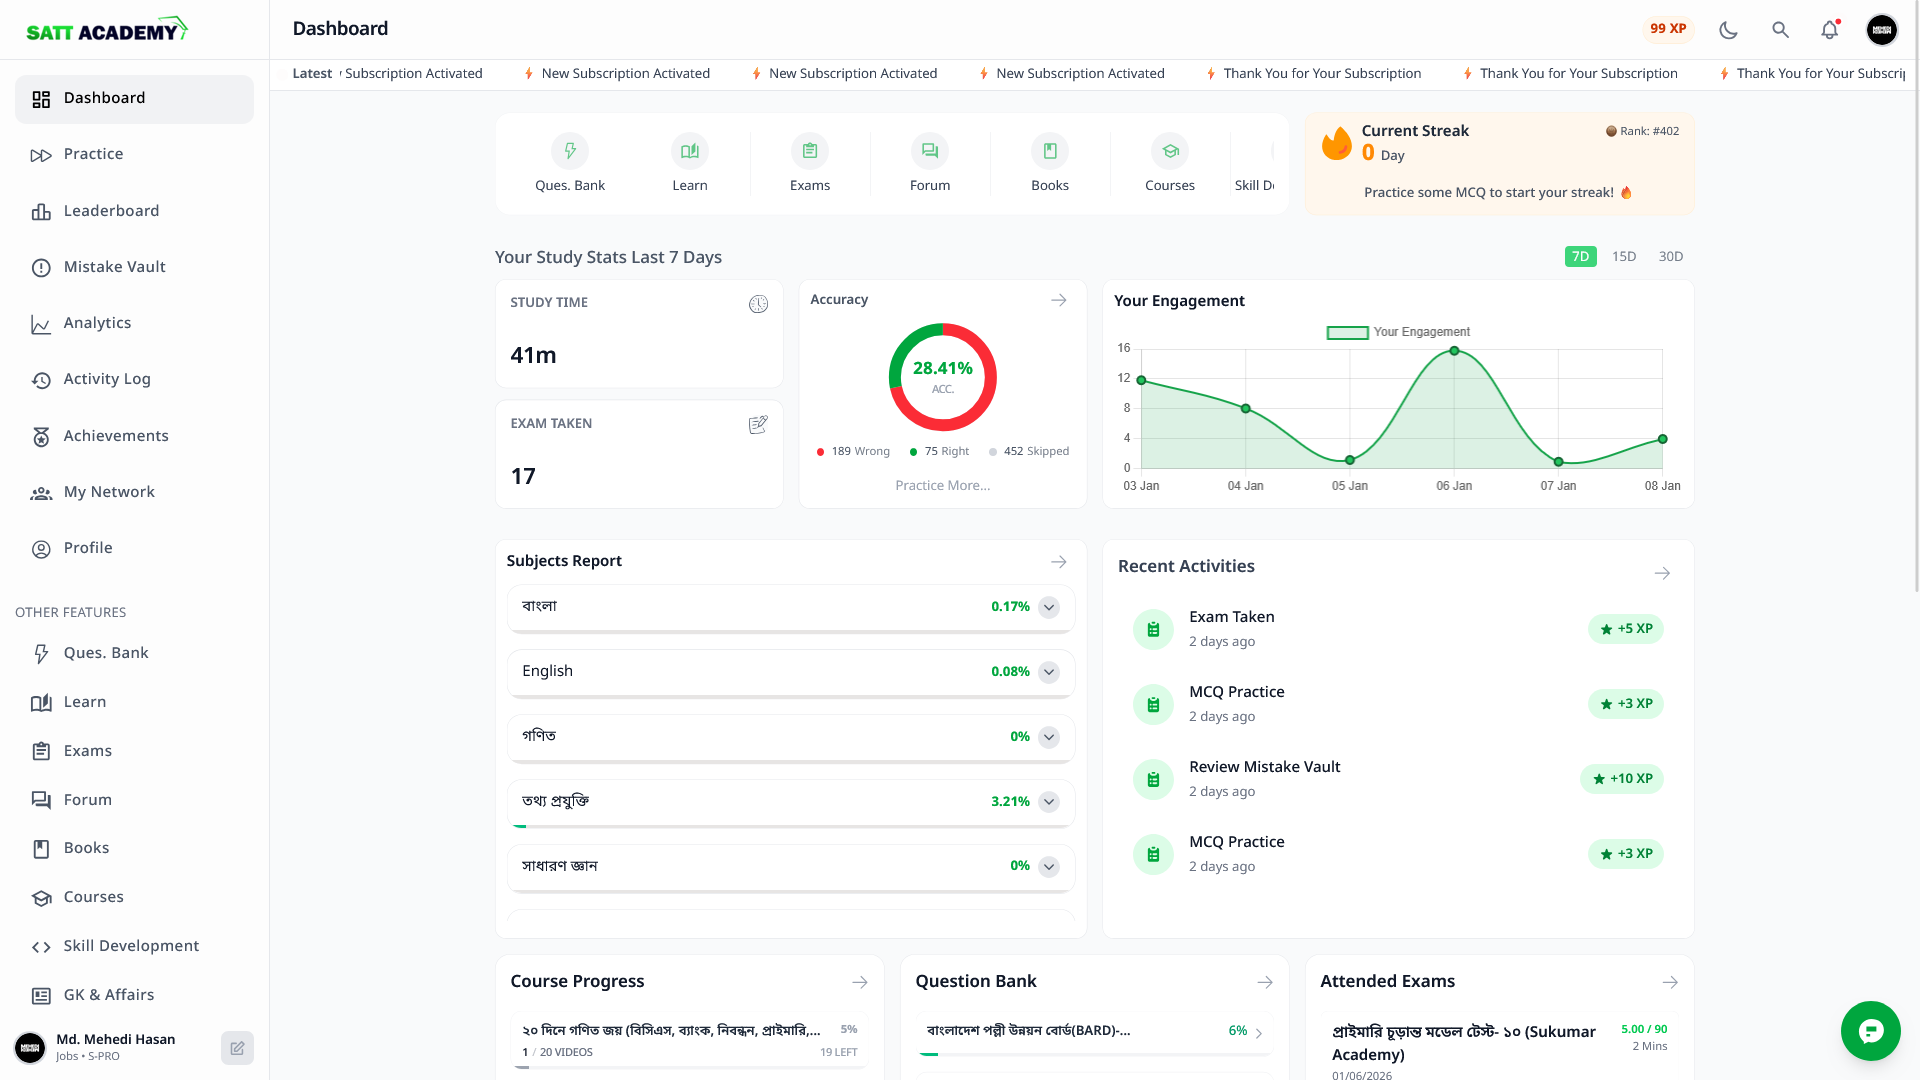Open the Ques. Bank quick access icon
The width and height of the screenshot is (1920, 1081).
570,151
